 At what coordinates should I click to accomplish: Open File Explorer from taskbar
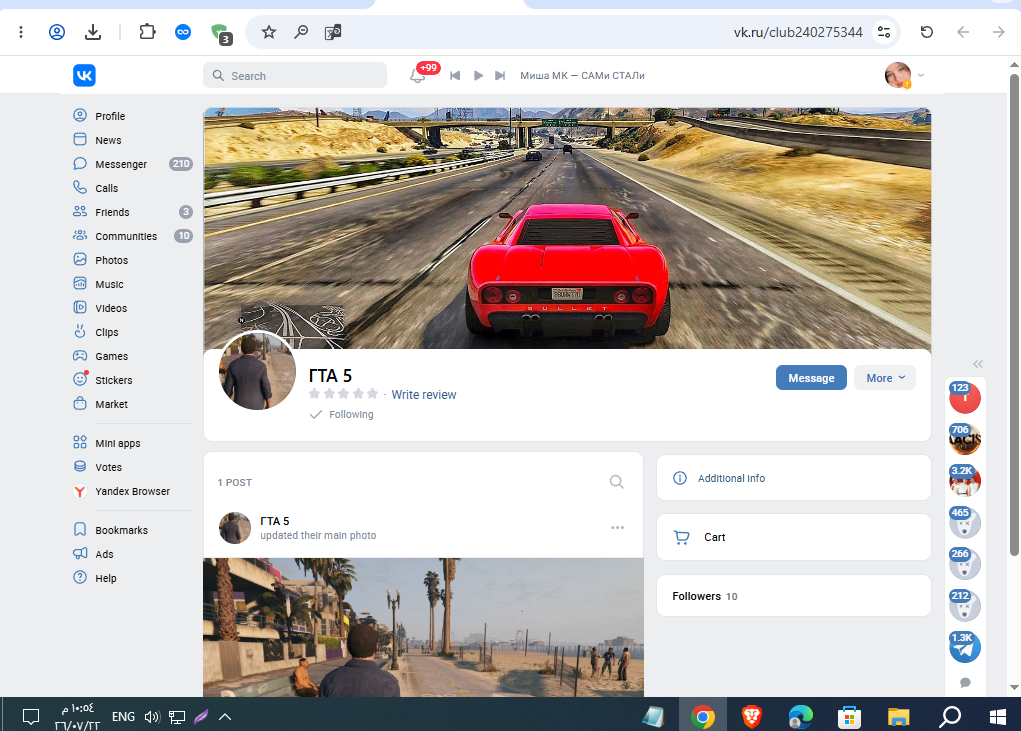pyautogui.click(x=899, y=717)
